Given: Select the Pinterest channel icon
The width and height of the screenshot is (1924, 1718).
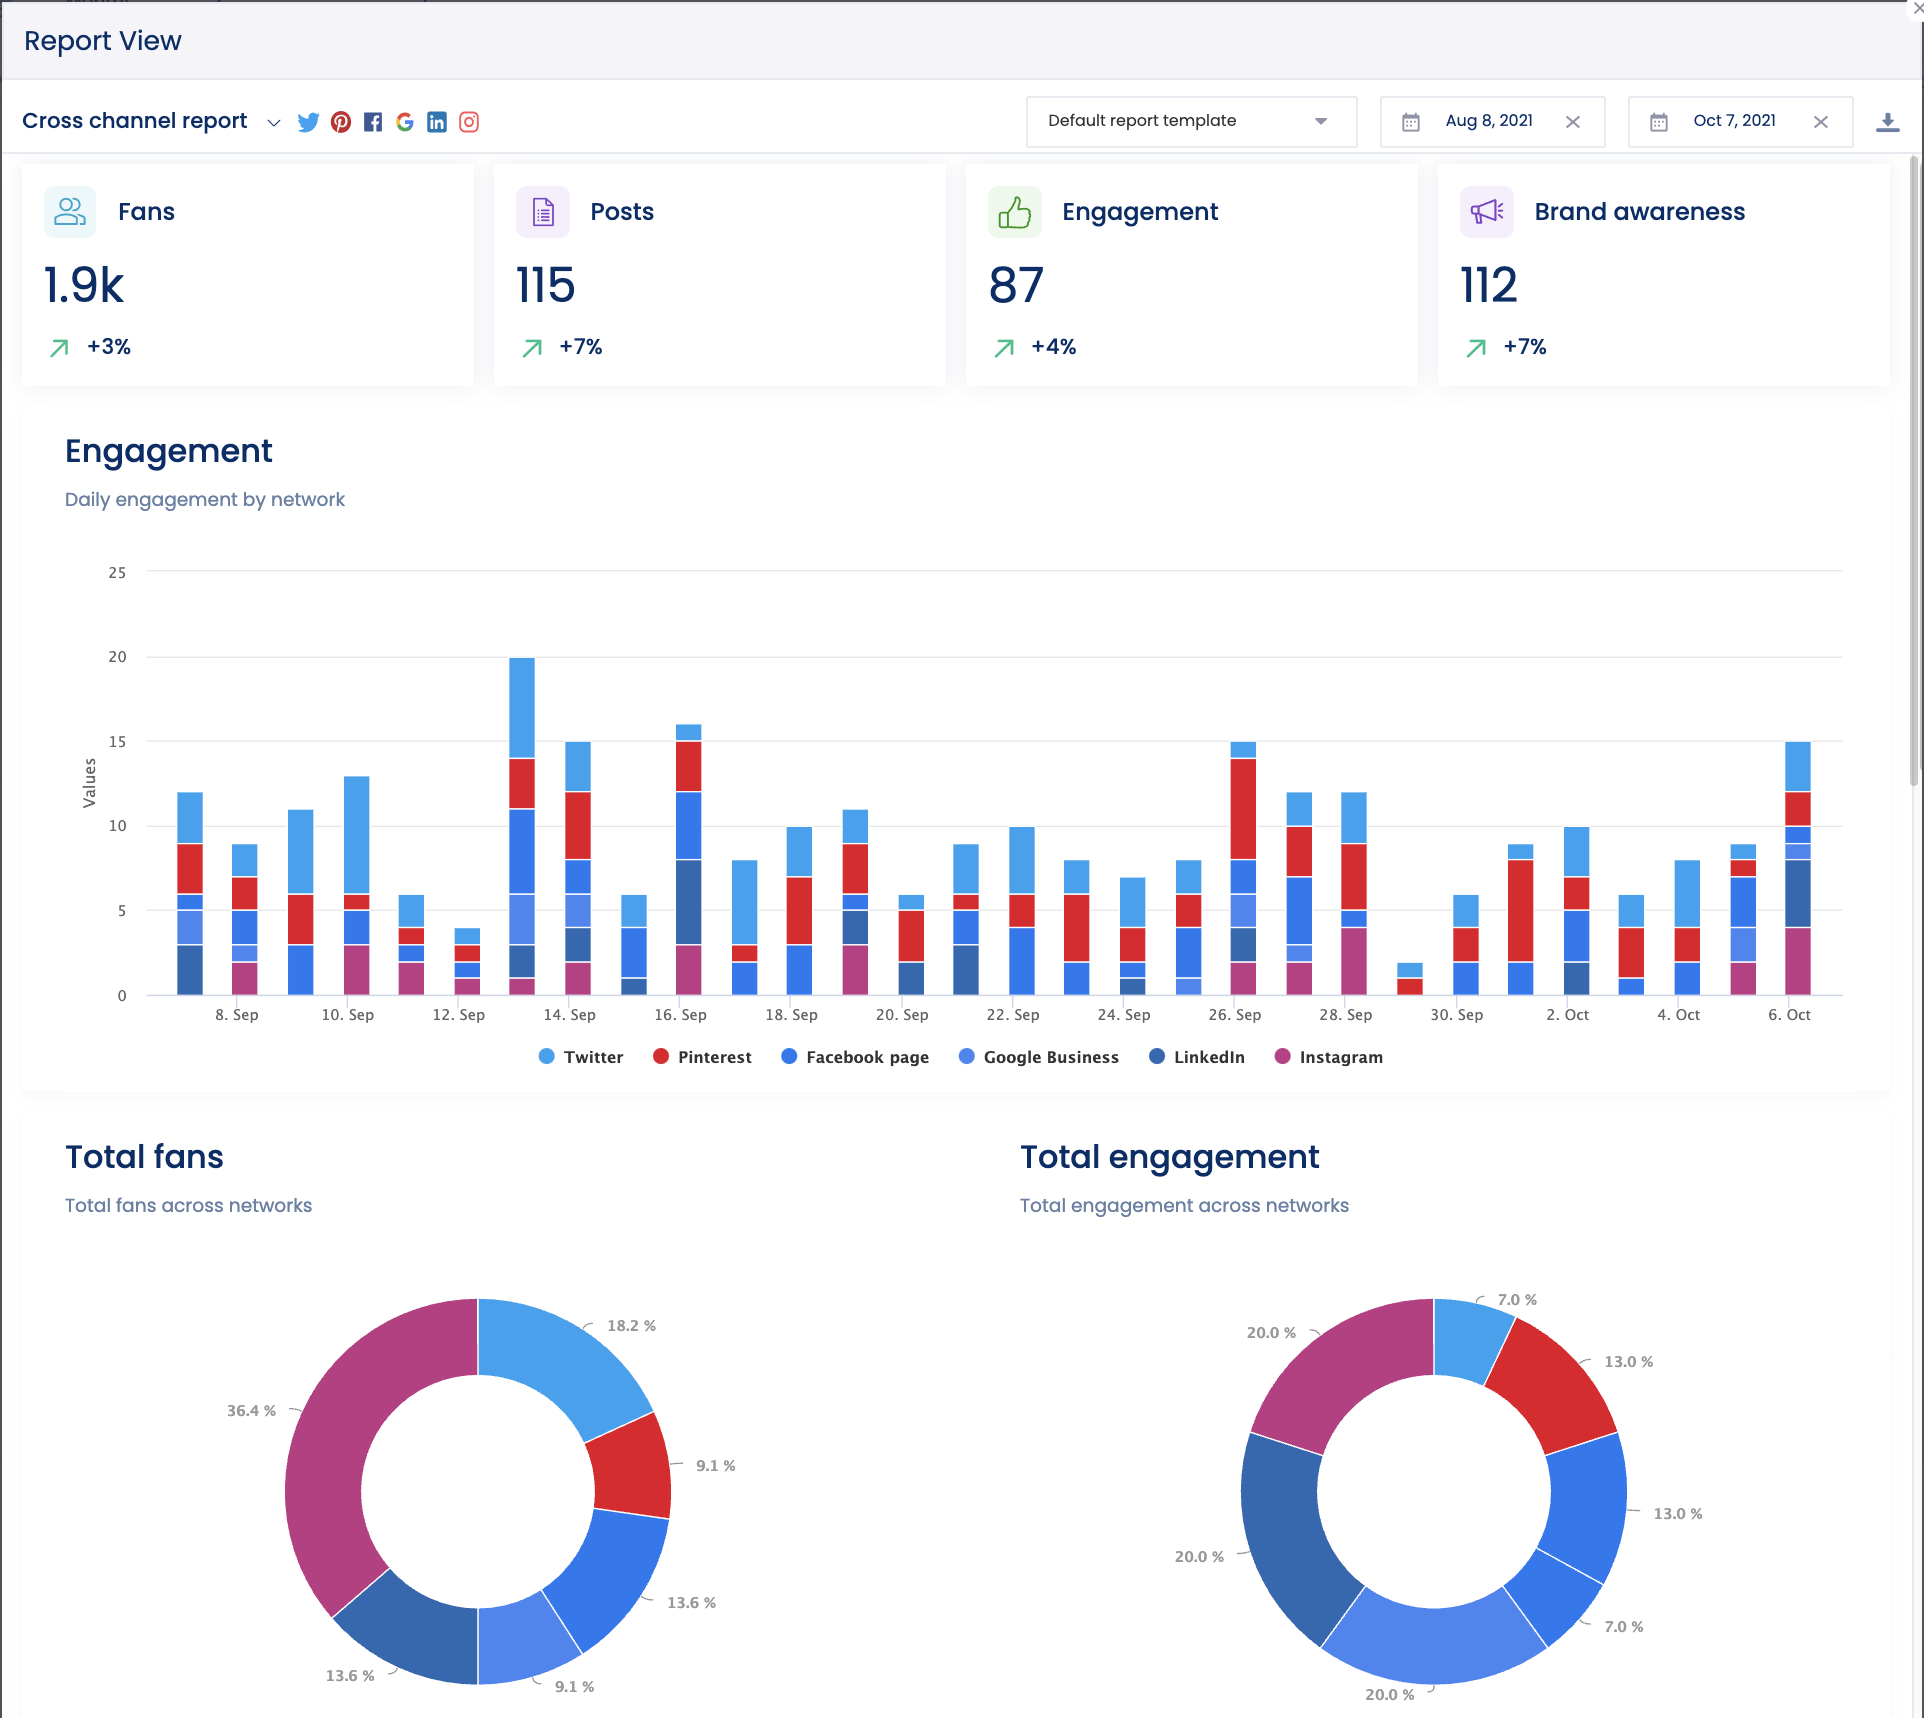Looking at the screenshot, I should pyautogui.click(x=341, y=121).
